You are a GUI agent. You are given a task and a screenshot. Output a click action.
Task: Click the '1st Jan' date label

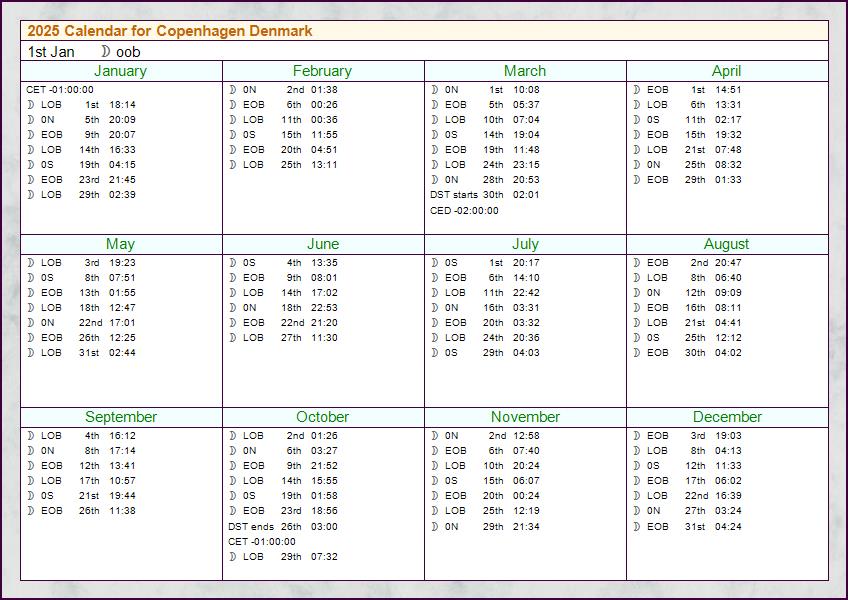(x=51, y=52)
